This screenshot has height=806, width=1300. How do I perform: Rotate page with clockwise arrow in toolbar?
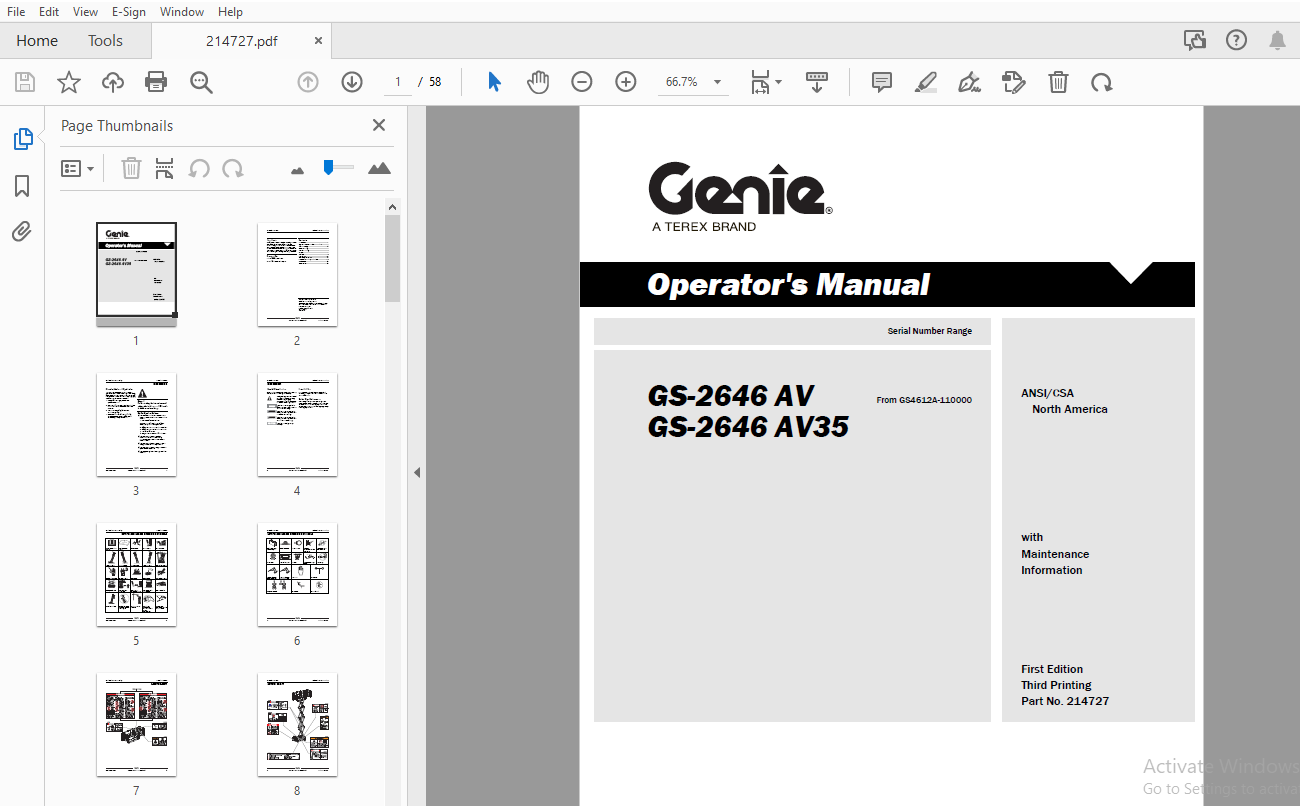(1102, 82)
